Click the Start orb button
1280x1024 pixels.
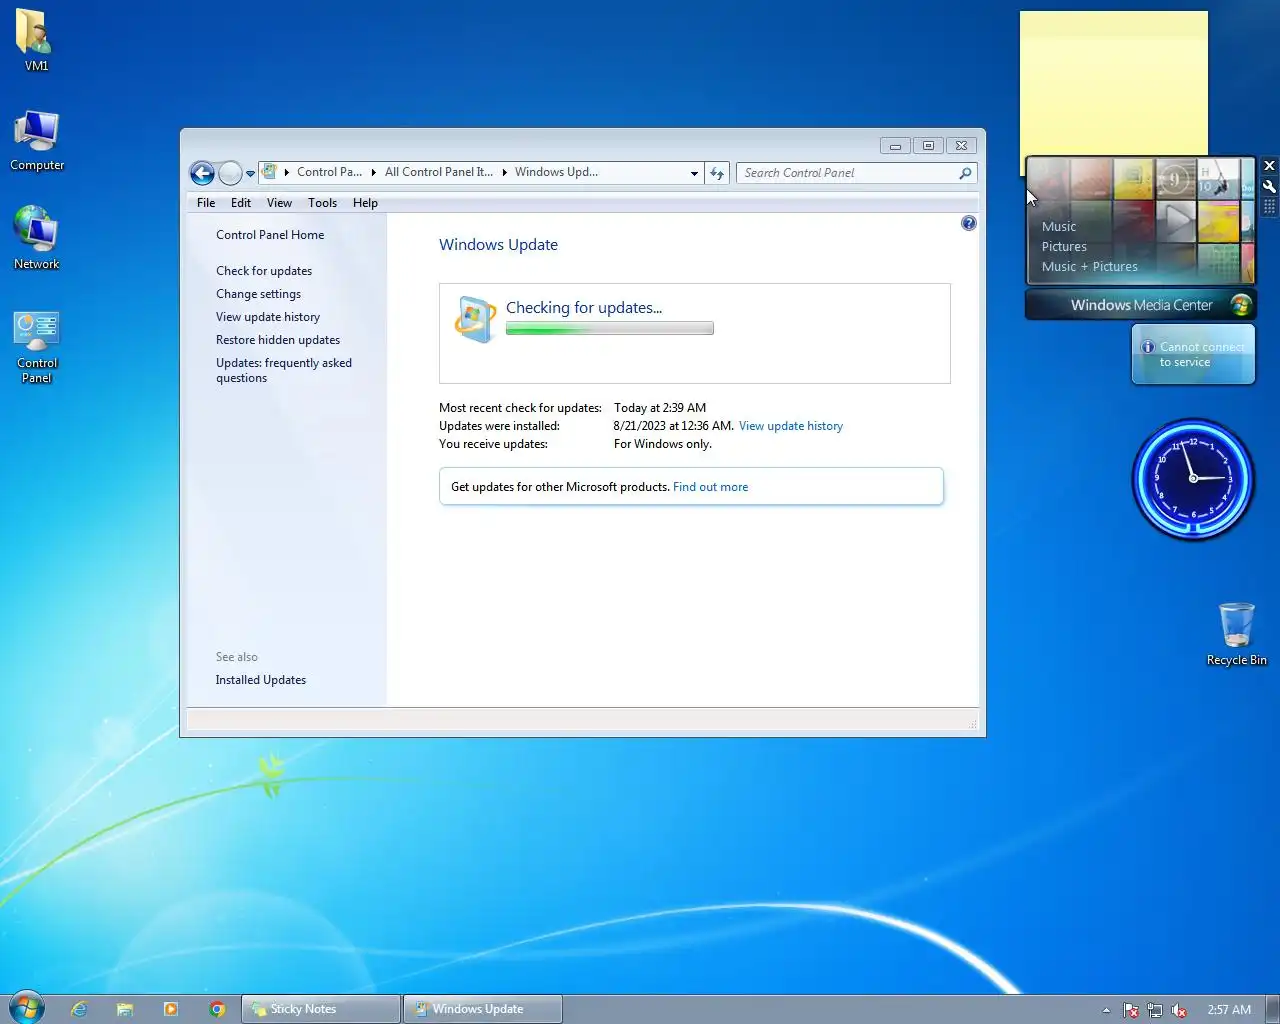coord(27,1008)
